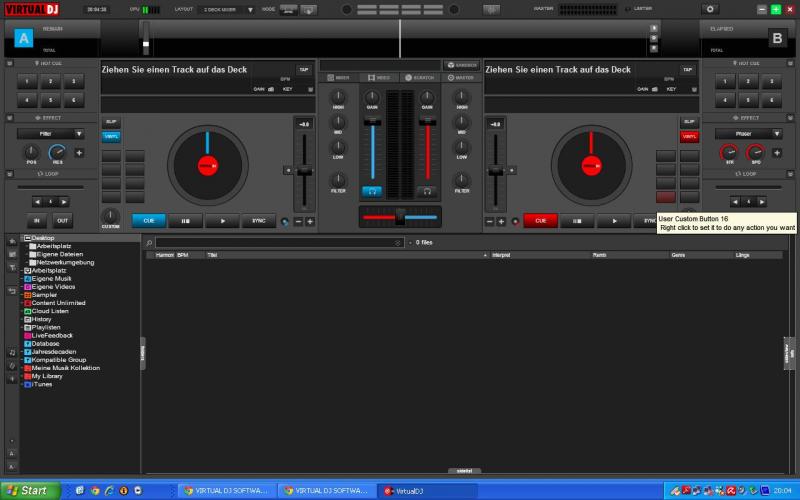This screenshot has height=500, width=800.
Task: Click the Sandbox icon button above the mixer
Action: coord(461,65)
